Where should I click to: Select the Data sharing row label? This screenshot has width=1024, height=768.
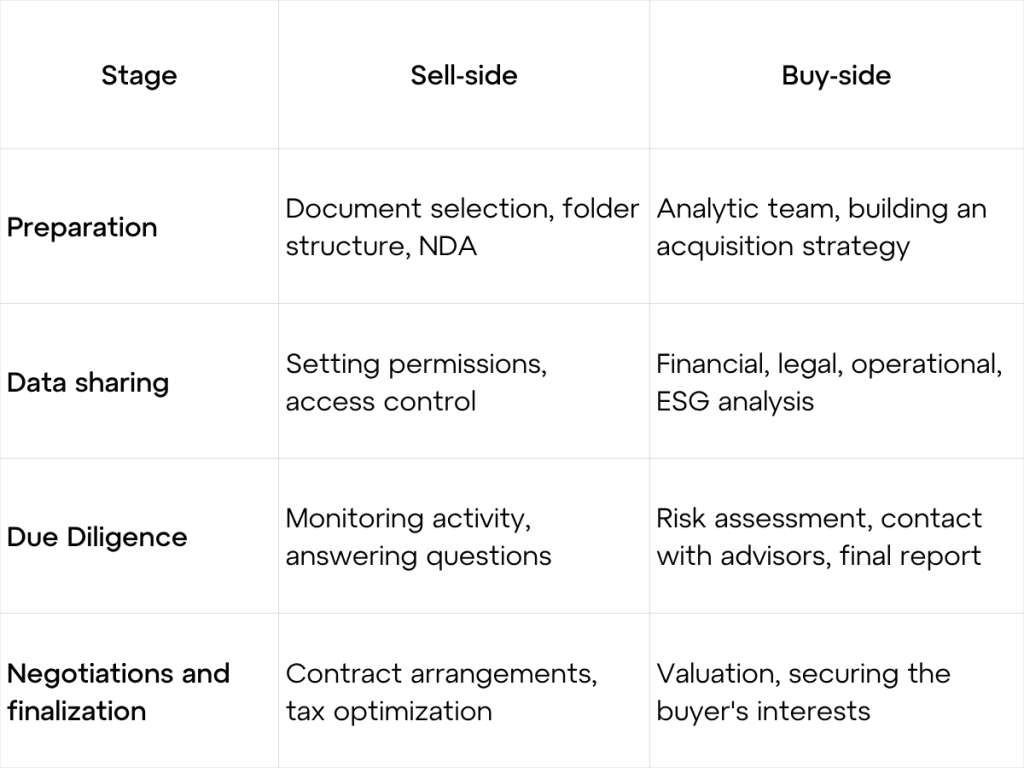(x=88, y=383)
